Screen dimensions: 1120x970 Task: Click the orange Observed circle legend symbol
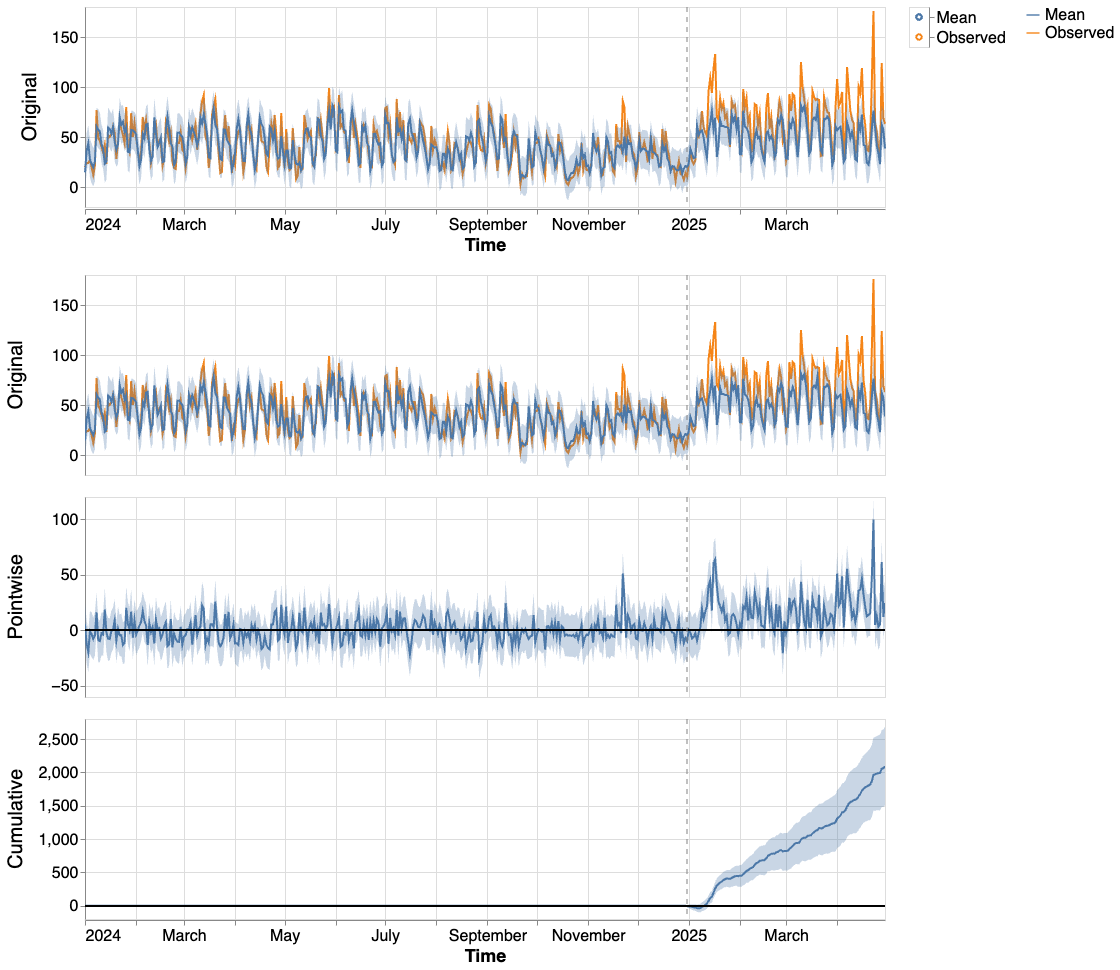(919, 38)
